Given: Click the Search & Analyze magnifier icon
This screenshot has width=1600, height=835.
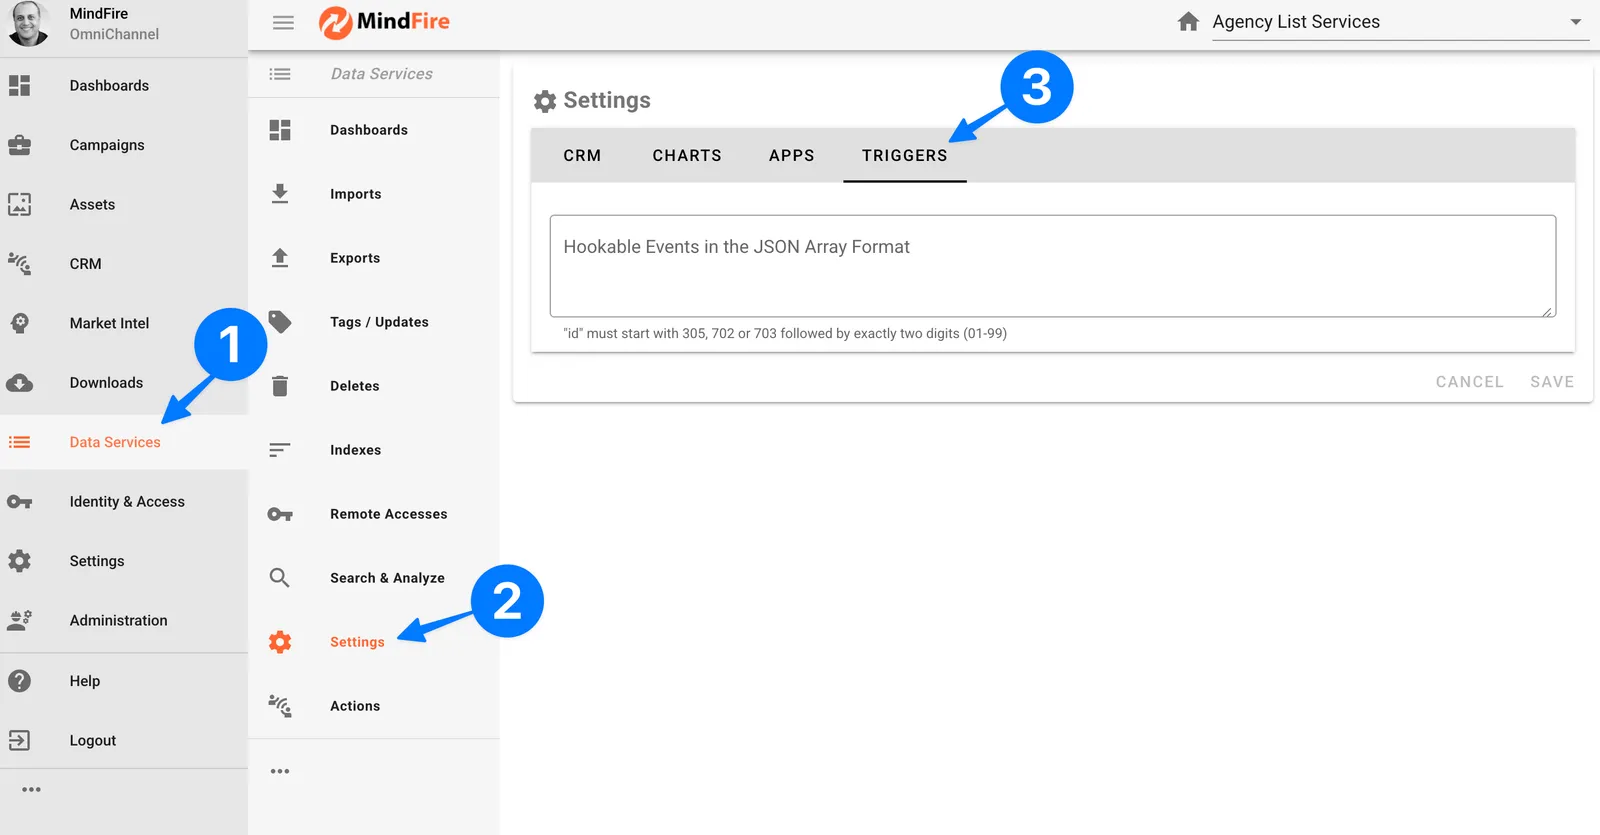Looking at the screenshot, I should click(280, 578).
